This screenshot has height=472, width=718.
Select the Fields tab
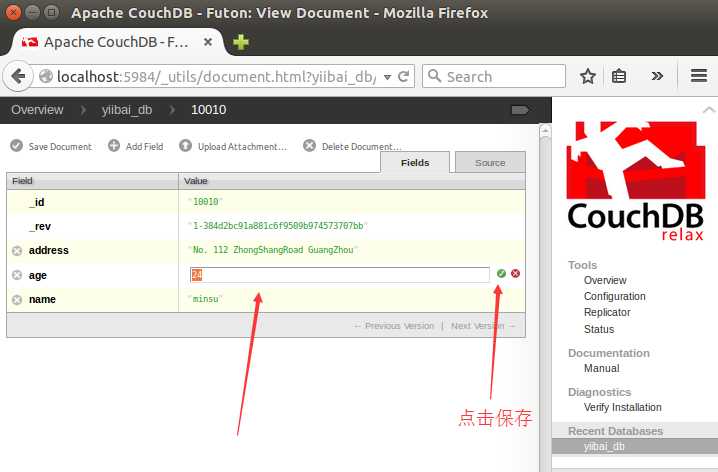tap(415, 162)
